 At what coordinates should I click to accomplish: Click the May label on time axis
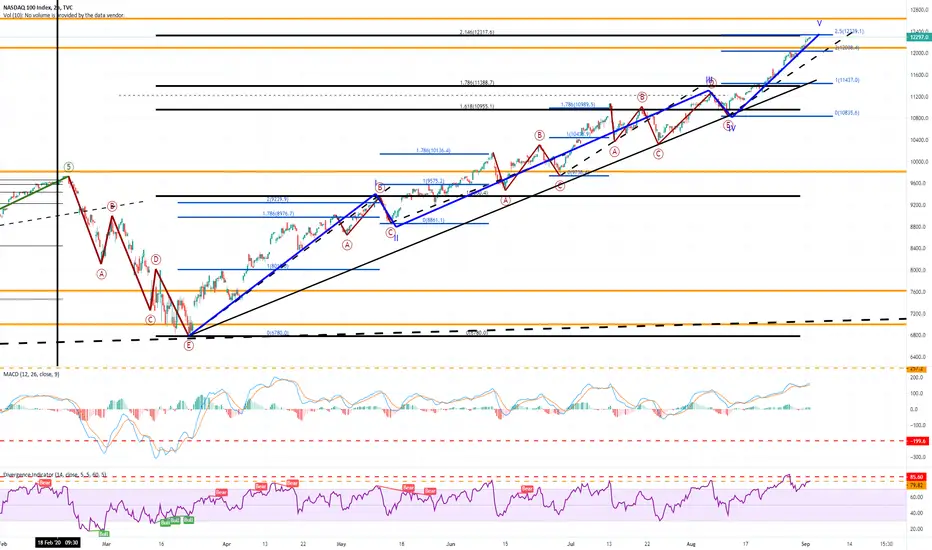coord(341,543)
